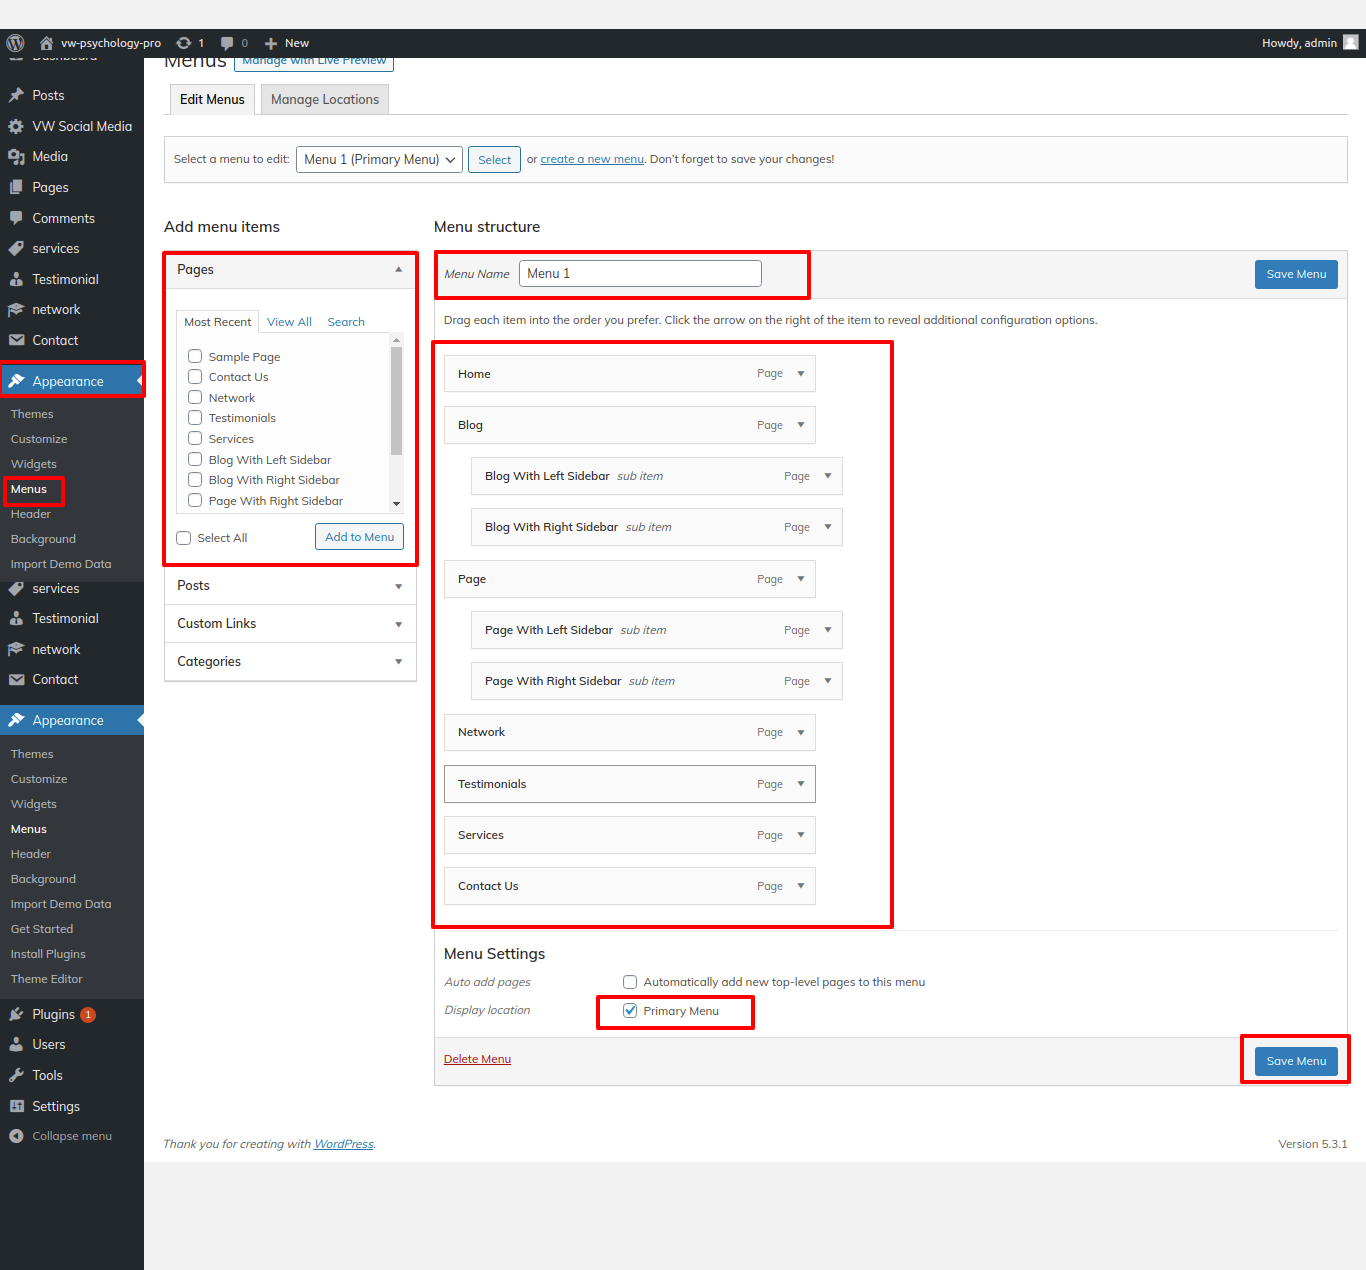The image size is (1366, 1270).
Task: Click the Add to Menu button
Action: [x=359, y=537]
